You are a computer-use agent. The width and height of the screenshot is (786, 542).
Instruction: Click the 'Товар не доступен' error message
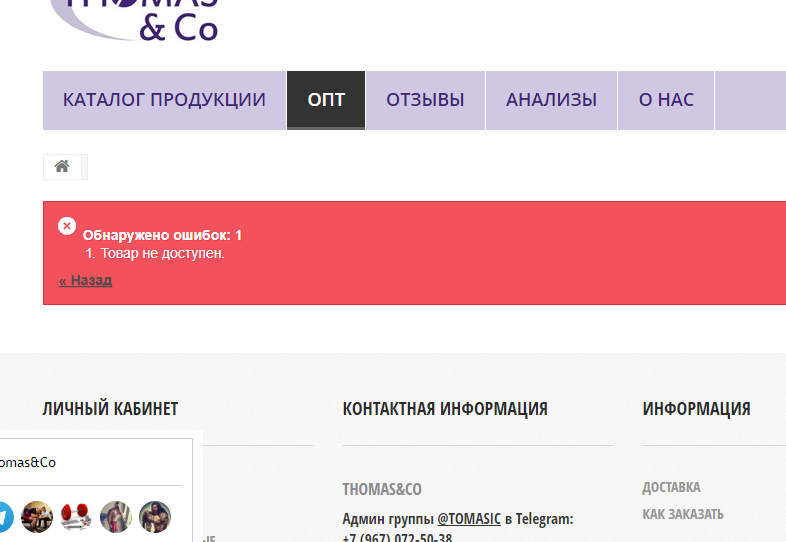[x=162, y=253]
